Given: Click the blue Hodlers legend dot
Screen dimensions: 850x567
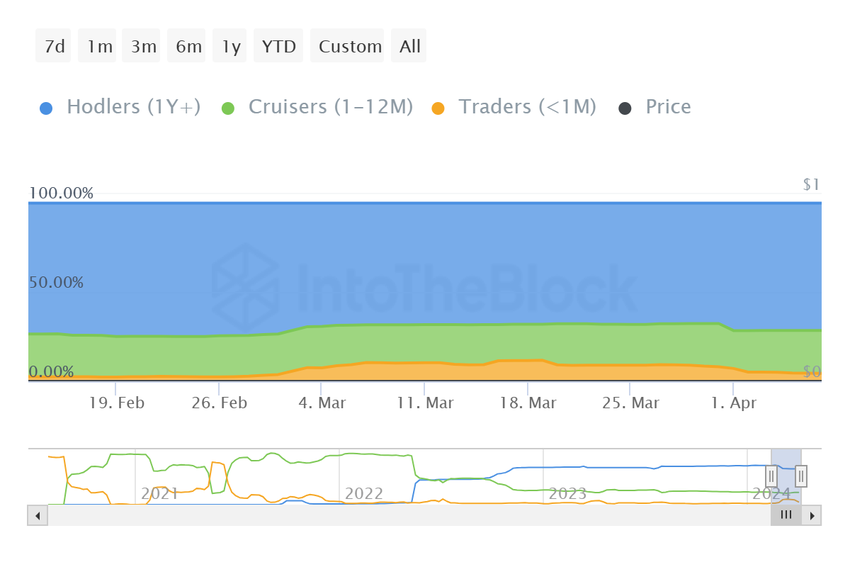Looking at the screenshot, I should pyautogui.click(x=46, y=108).
